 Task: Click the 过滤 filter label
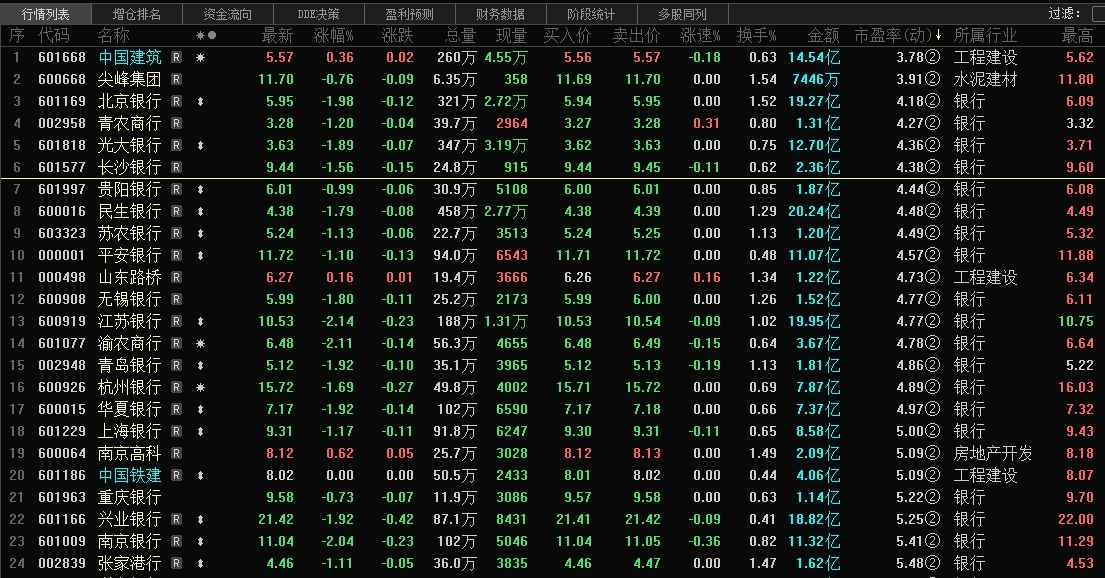(1064, 13)
